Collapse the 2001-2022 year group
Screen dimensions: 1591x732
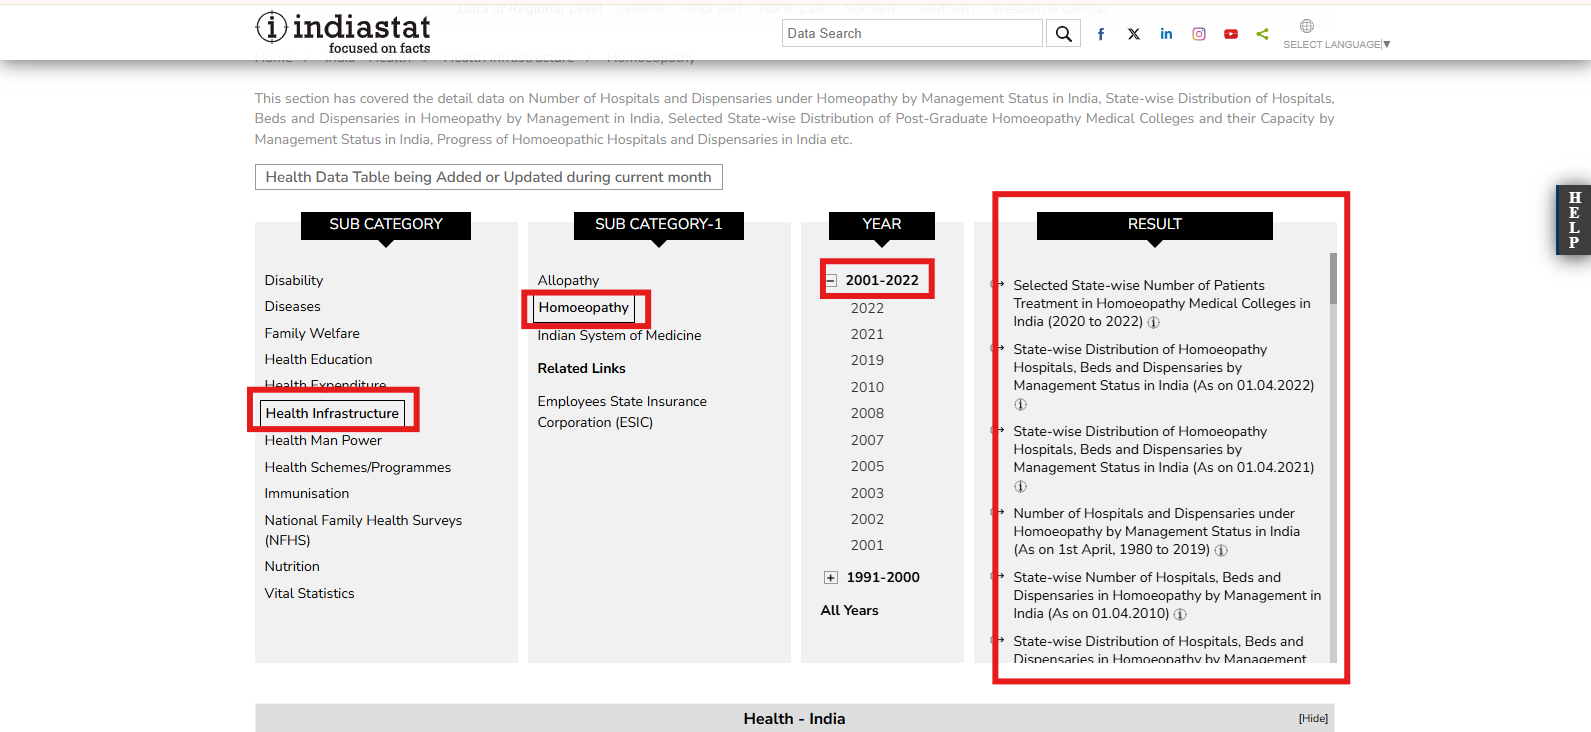point(831,281)
